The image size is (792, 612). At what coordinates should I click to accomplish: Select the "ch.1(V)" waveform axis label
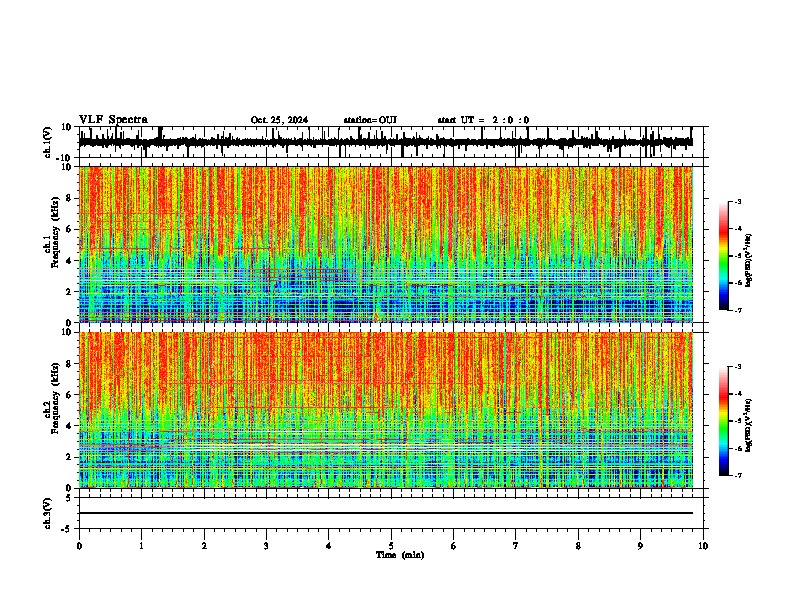[x=48, y=142]
